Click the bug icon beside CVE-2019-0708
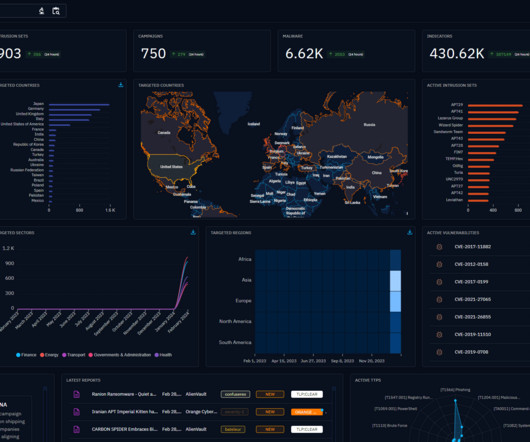Viewport: 530px width, 442px height. [439, 352]
